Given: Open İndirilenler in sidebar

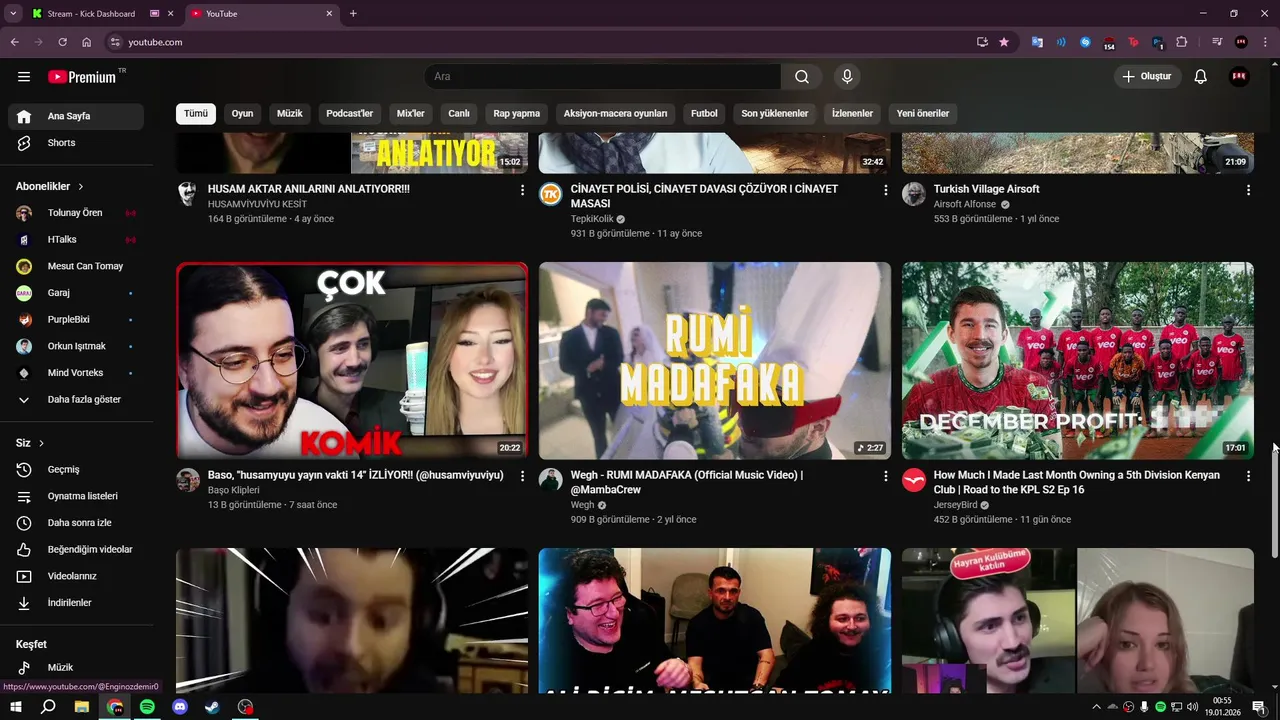Looking at the screenshot, I should pos(76,603).
